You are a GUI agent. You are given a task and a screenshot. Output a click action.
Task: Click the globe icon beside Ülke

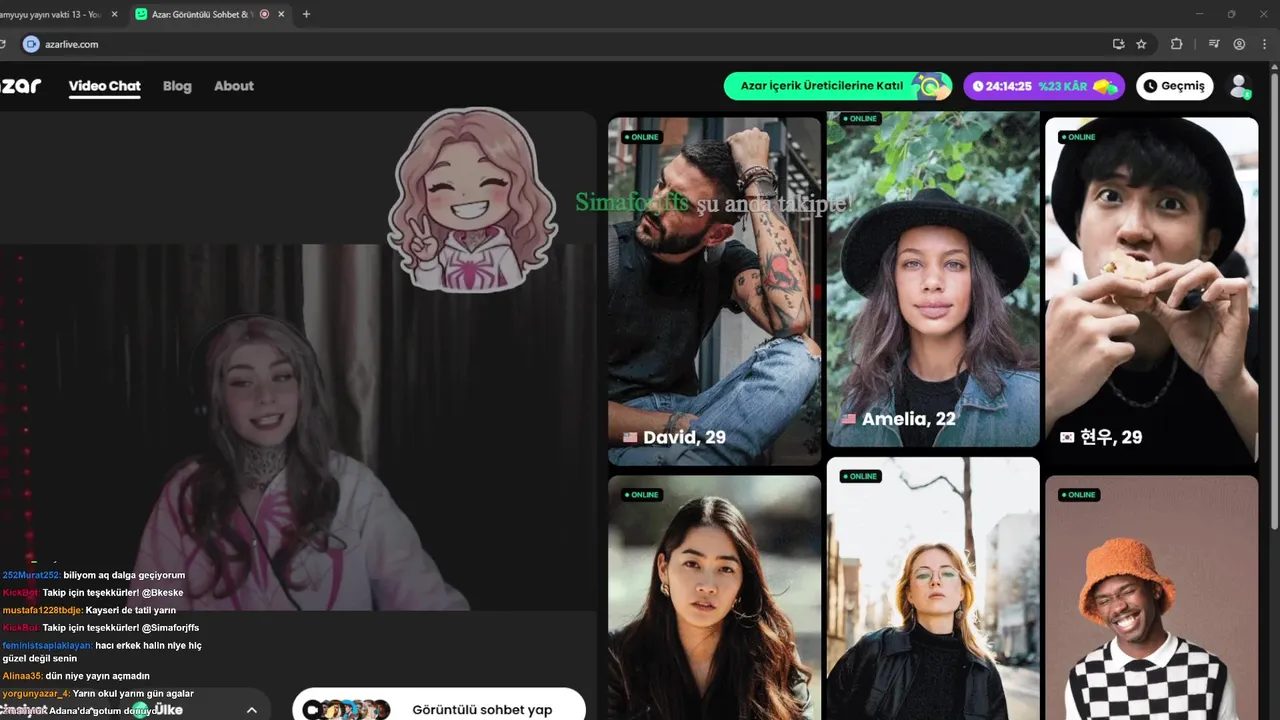pyautogui.click(x=141, y=710)
